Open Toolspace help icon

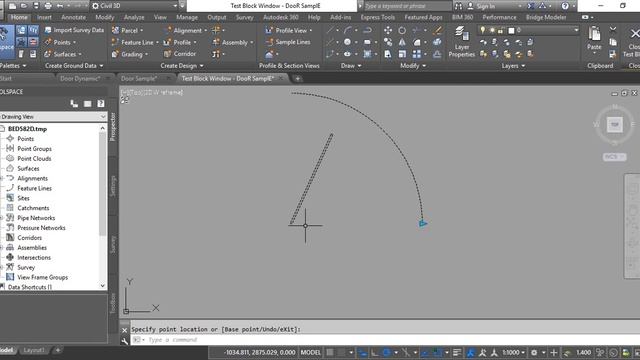(101, 104)
